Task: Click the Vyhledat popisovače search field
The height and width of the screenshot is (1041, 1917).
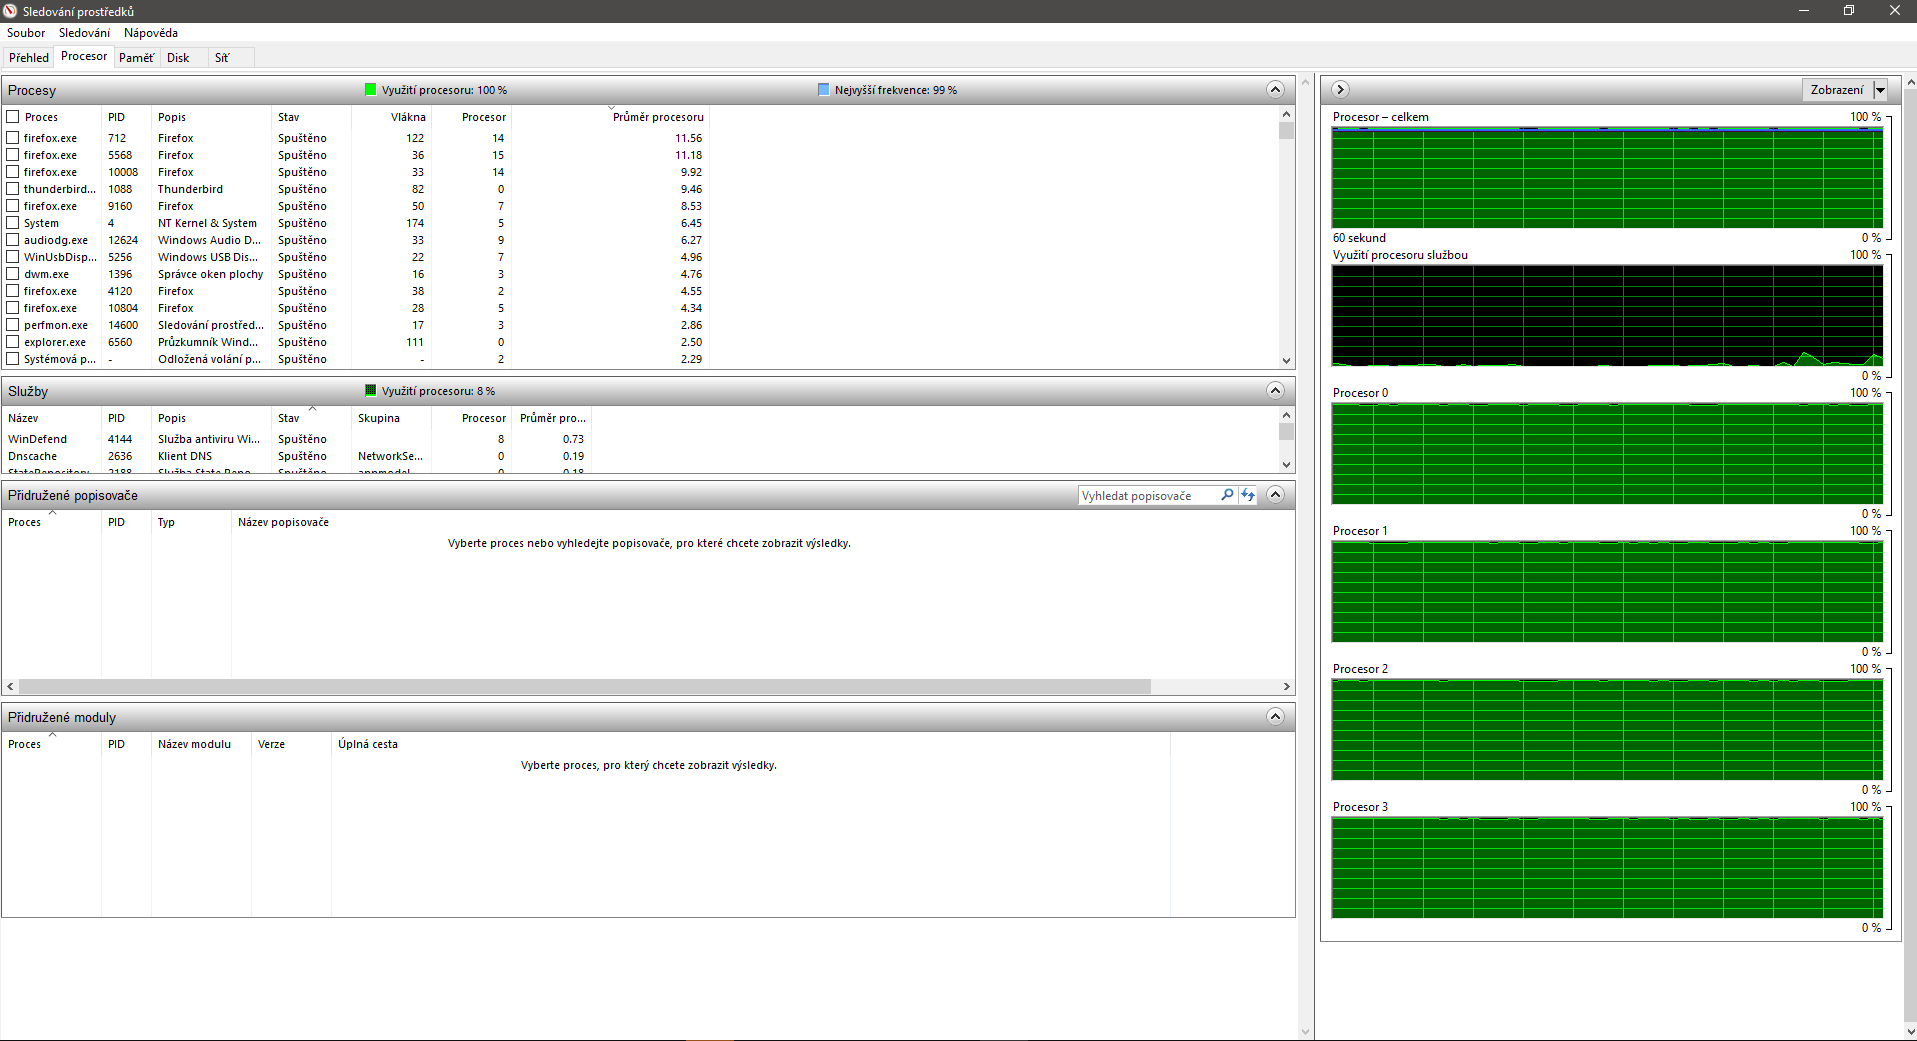Action: point(1147,496)
